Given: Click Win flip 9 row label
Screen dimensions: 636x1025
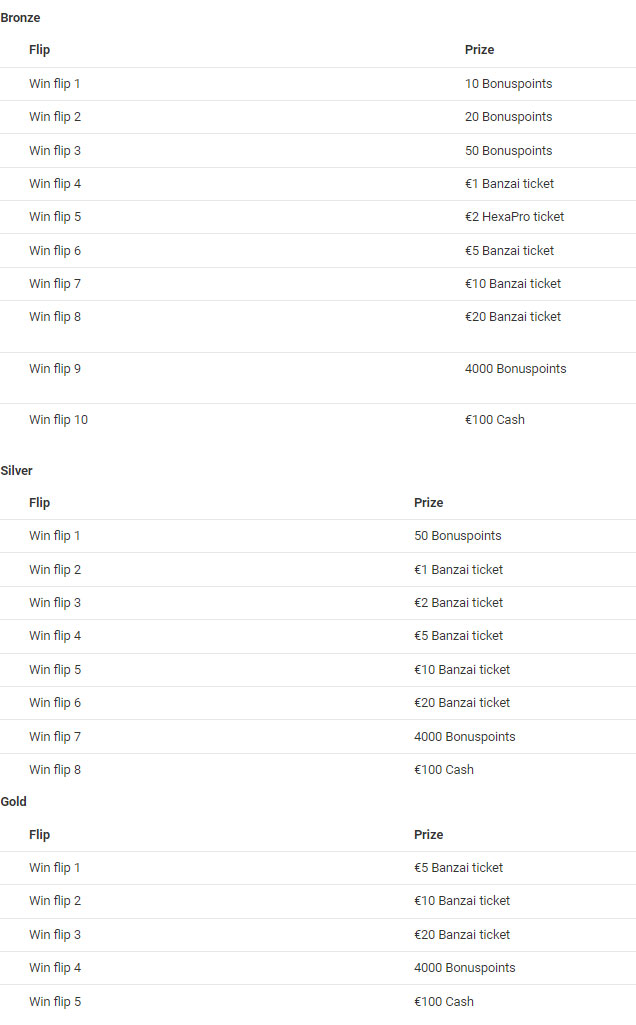Looking at the screenshot, I should (x=55, y=369).
